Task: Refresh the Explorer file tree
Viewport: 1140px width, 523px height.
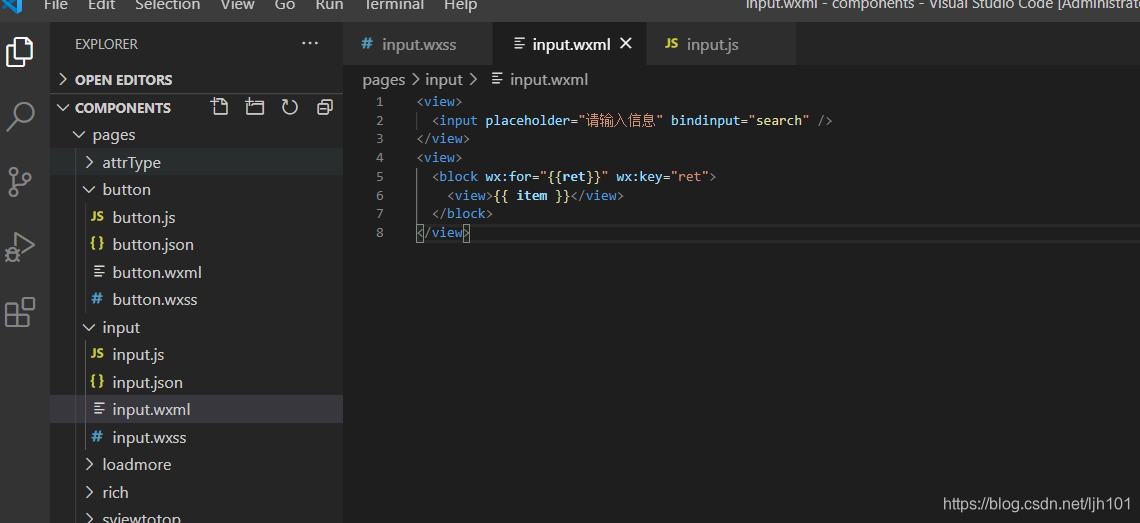Action: [x=289, y=107]
